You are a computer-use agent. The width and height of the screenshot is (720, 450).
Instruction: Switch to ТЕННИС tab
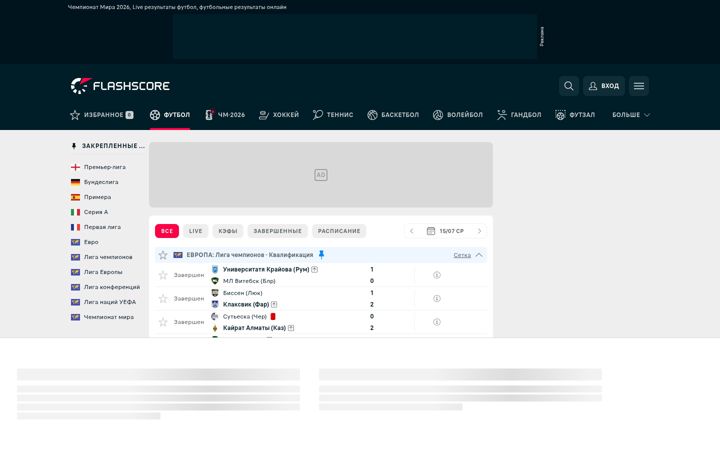pyautogui.click(x=333, y=115)
